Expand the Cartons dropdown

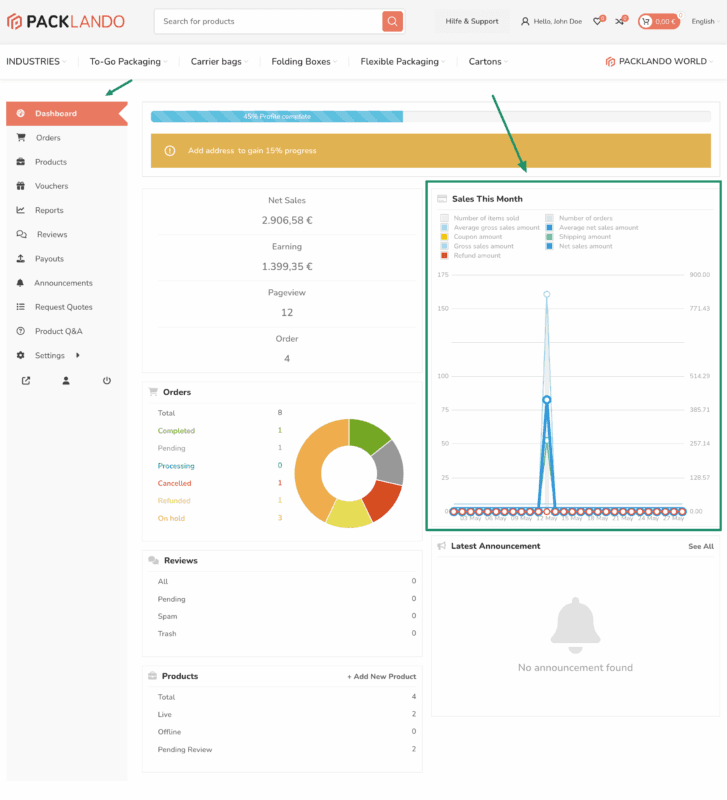[x=488, y=62]
